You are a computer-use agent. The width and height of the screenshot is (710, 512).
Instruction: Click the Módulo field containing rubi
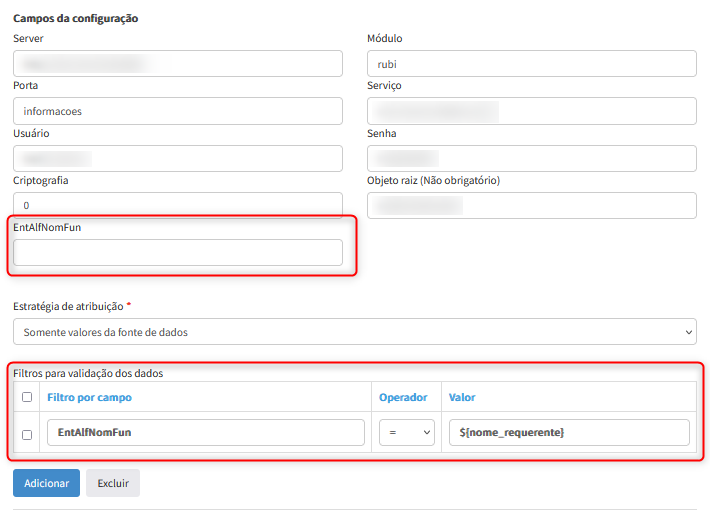(x=531, y=64)
